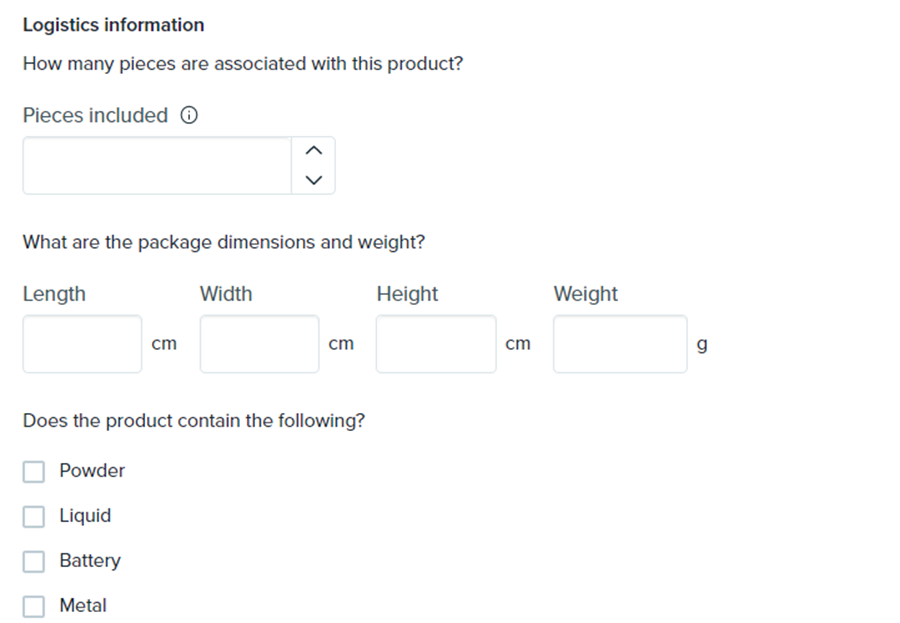The height and width of the screenshot is (623, 900).
Task: Click the Logistics information heading
Action: 113,25
